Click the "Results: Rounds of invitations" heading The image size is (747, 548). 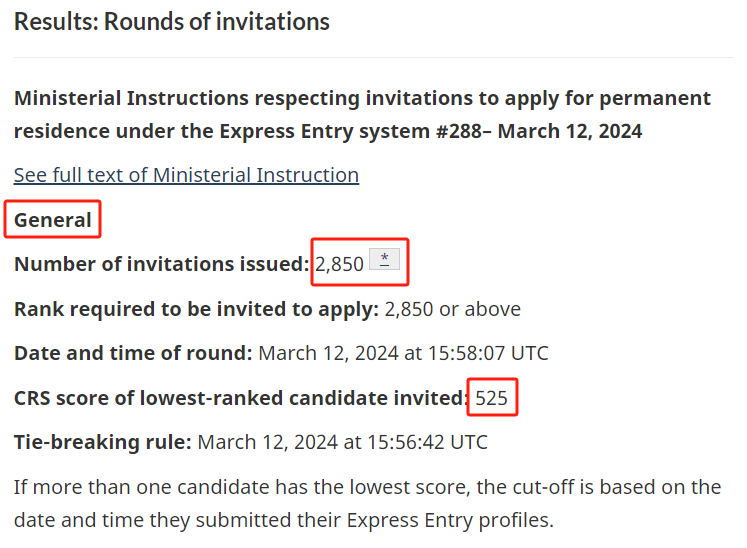[x=171, y=21]
